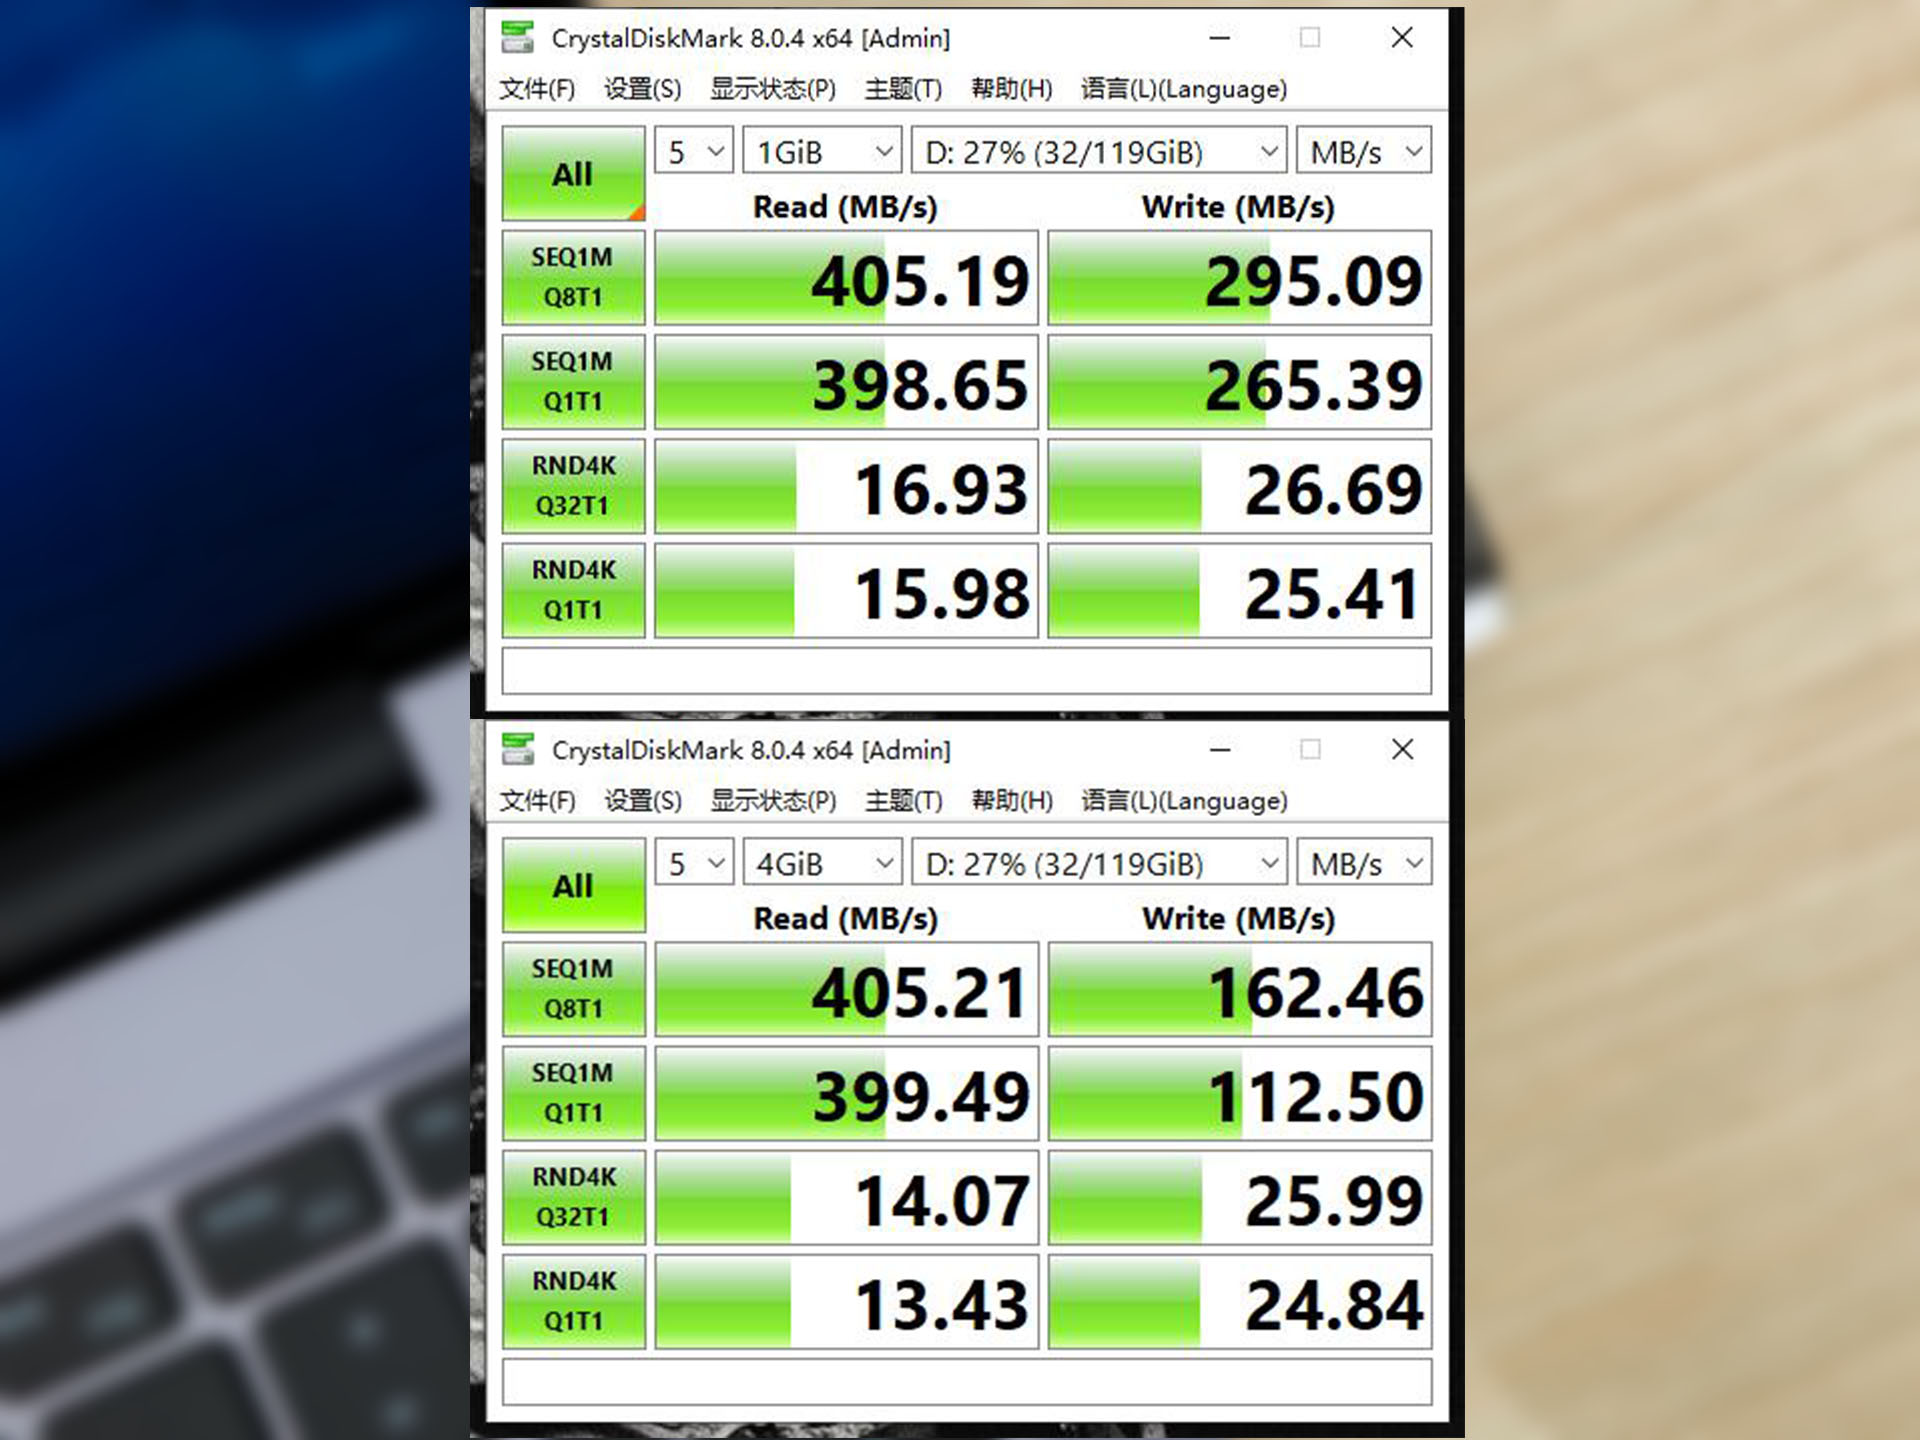The image size is (1920, 1440).
Task: Expand 1GiB test size dropdown
Action: 823,151
